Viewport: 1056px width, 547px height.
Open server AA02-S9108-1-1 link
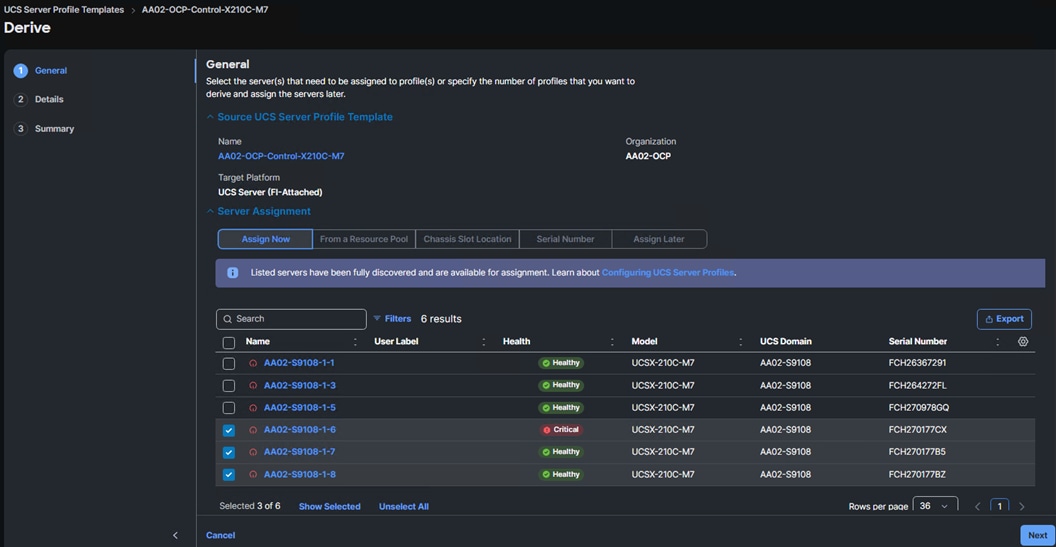tap(299, 363)
